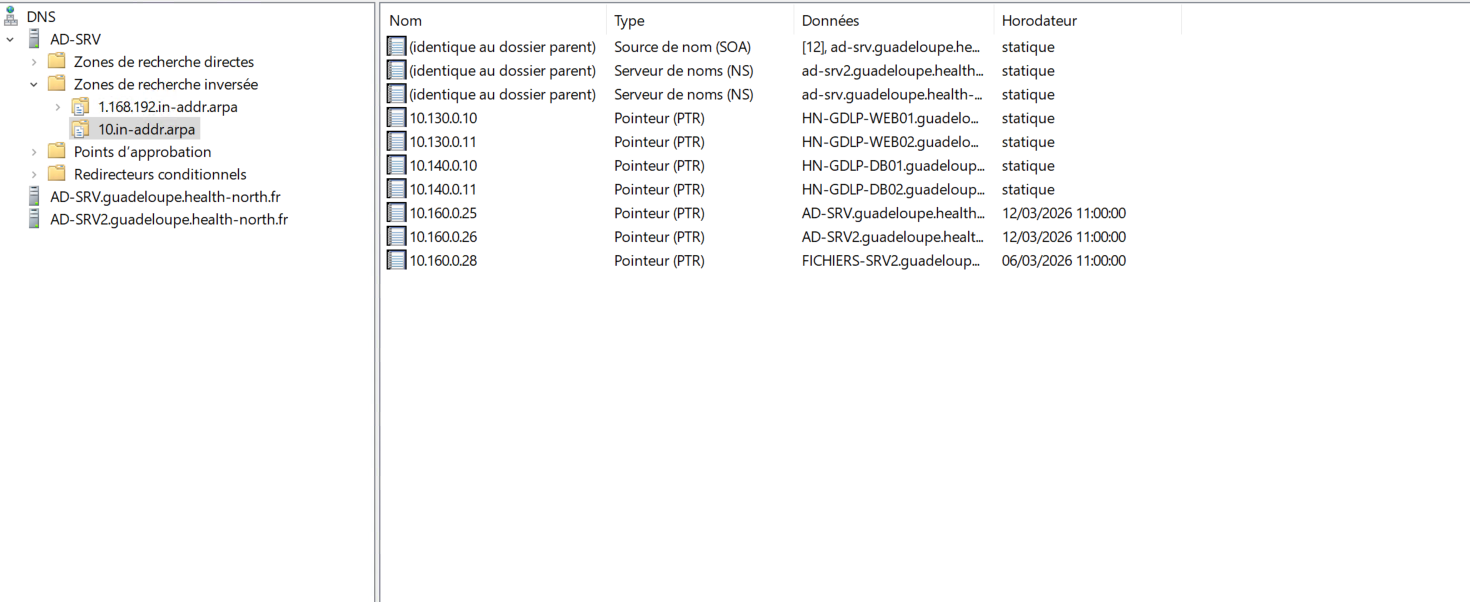Click the PTR record icon for HN-GDLP-DB01
Image resolution: width=1470 pixels, height=602 pixels.
coord(396,165)
